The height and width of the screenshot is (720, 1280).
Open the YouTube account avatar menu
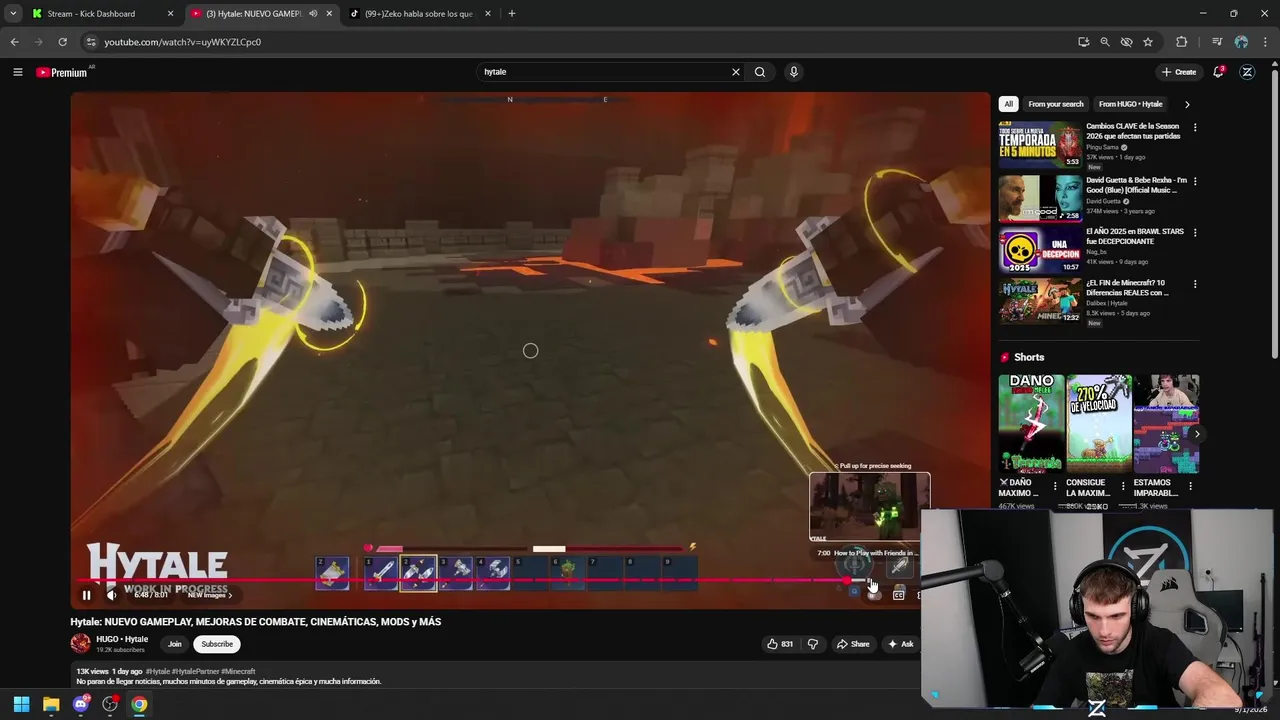point(1247,72)
